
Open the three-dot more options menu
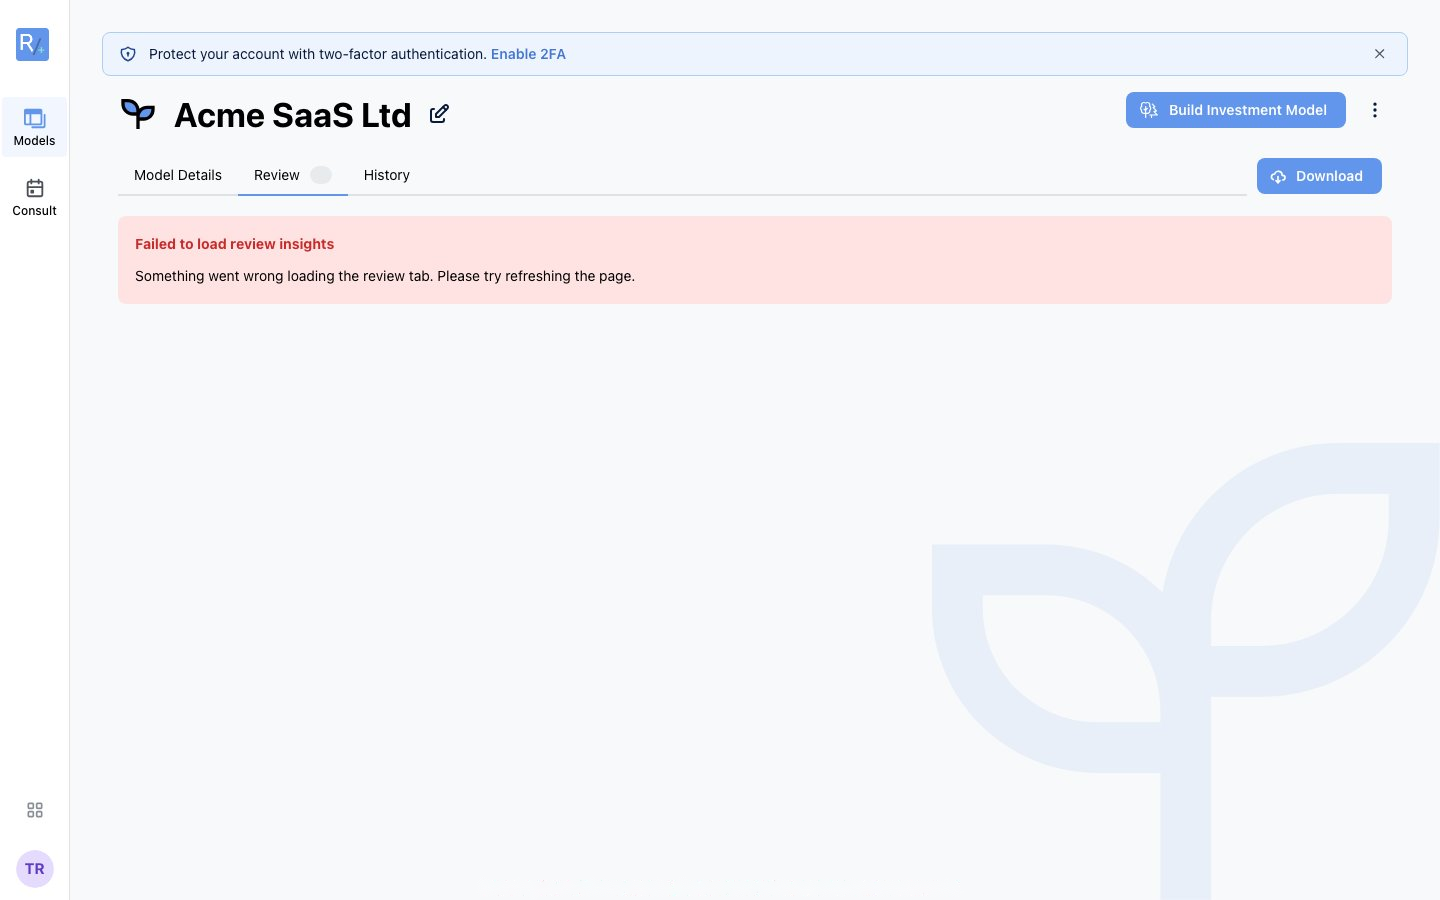(x=1375, y=110)
